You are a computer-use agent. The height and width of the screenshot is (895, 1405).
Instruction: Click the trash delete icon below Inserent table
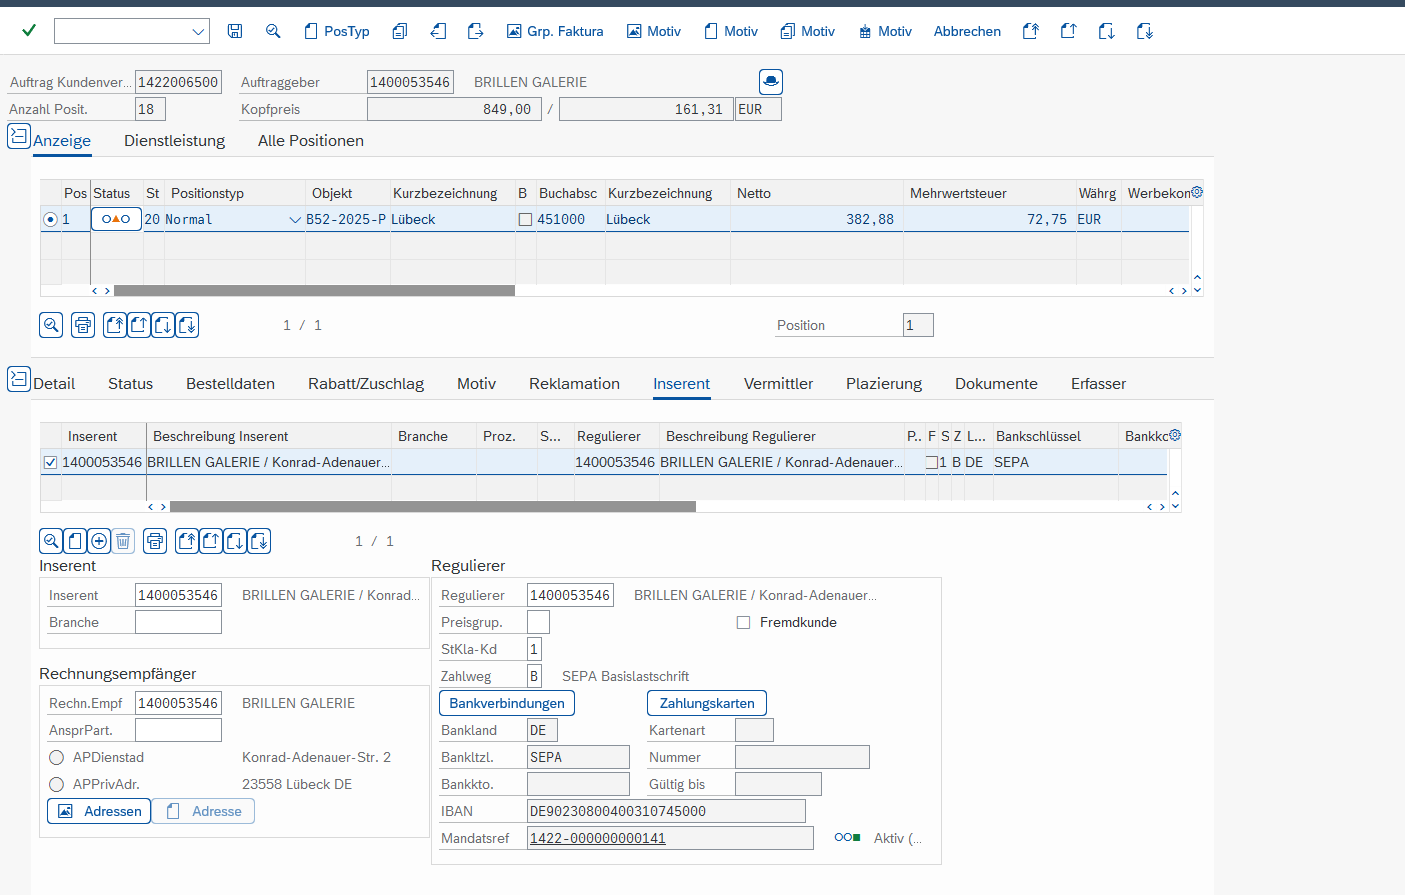pyautogui.click(x=123, y=541)
